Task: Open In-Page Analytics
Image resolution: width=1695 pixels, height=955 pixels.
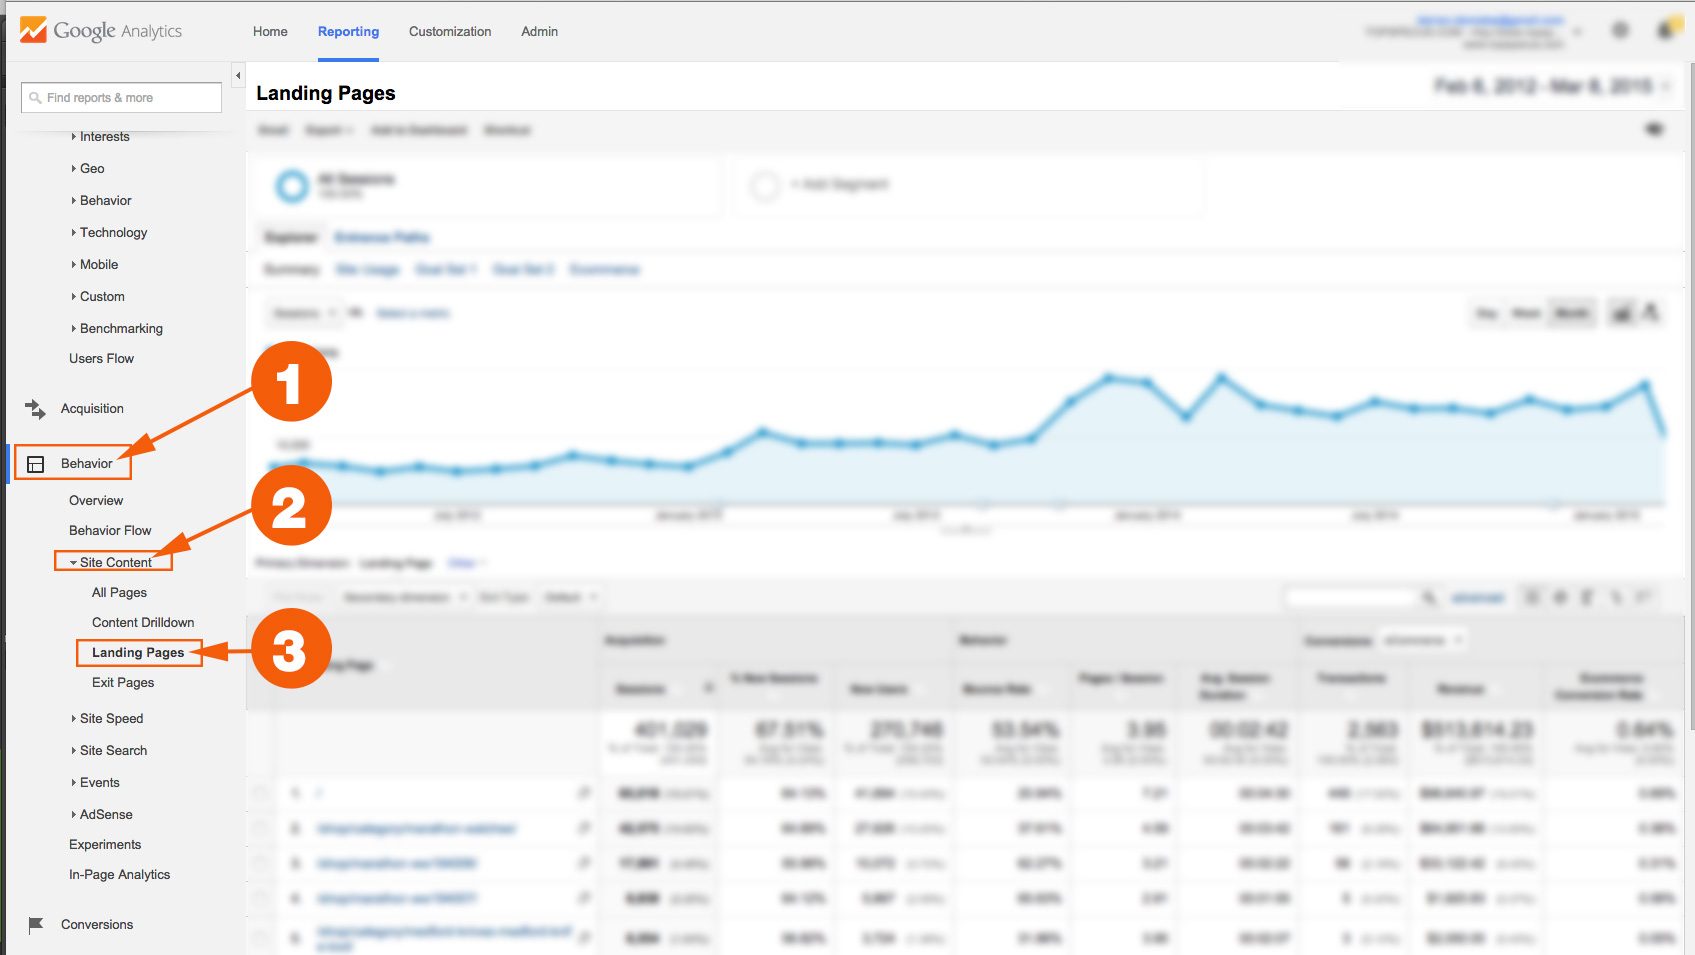Action: click(119, 875)
